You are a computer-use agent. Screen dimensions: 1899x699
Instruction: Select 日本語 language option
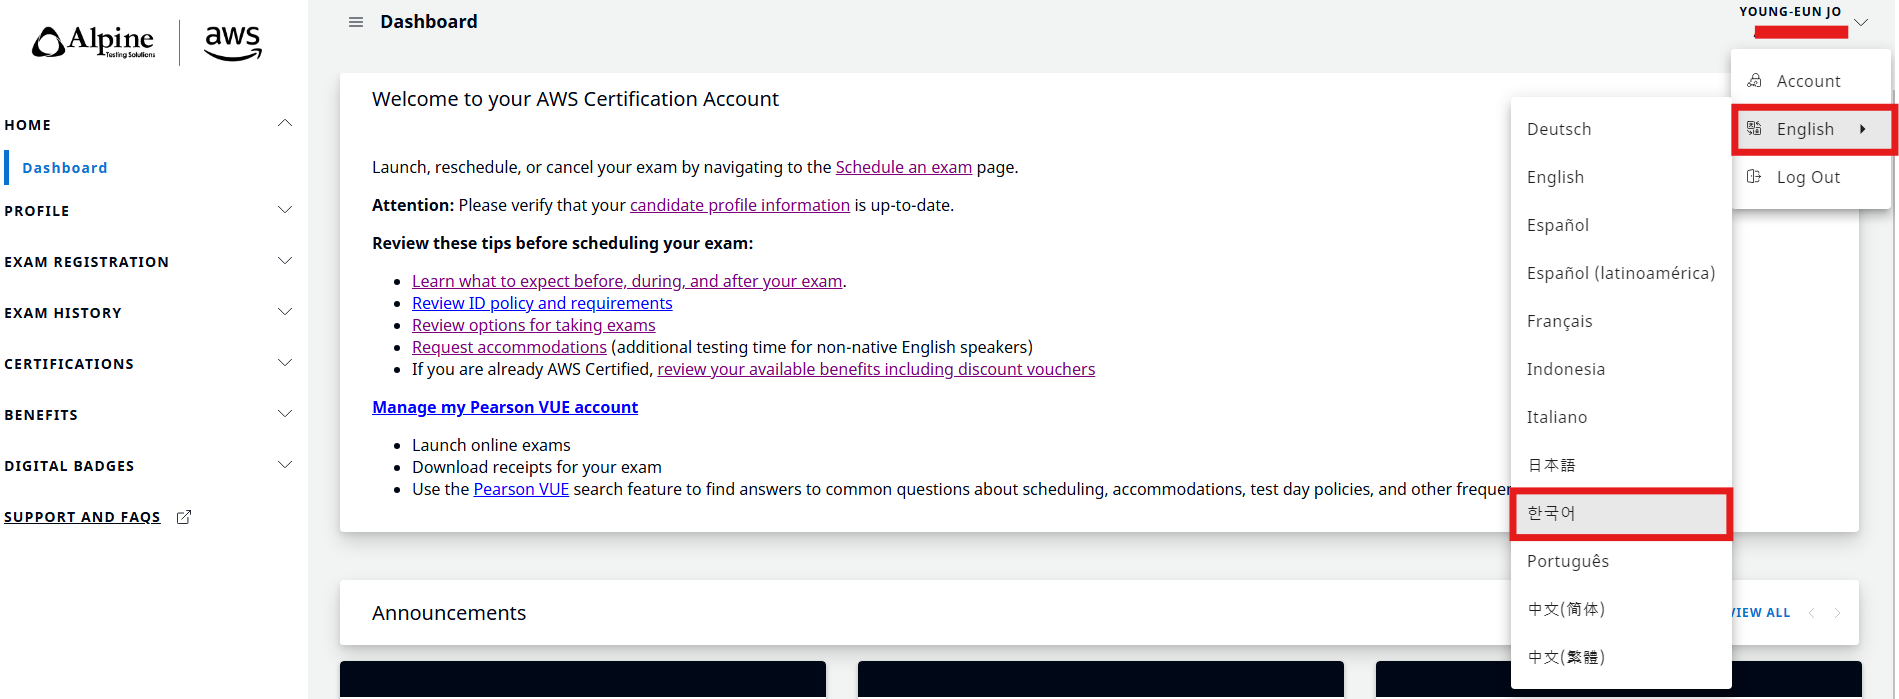pos(1551,465)
